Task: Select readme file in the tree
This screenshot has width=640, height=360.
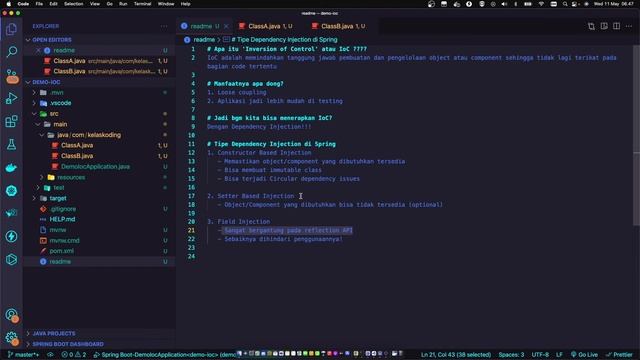Action: 60,262
